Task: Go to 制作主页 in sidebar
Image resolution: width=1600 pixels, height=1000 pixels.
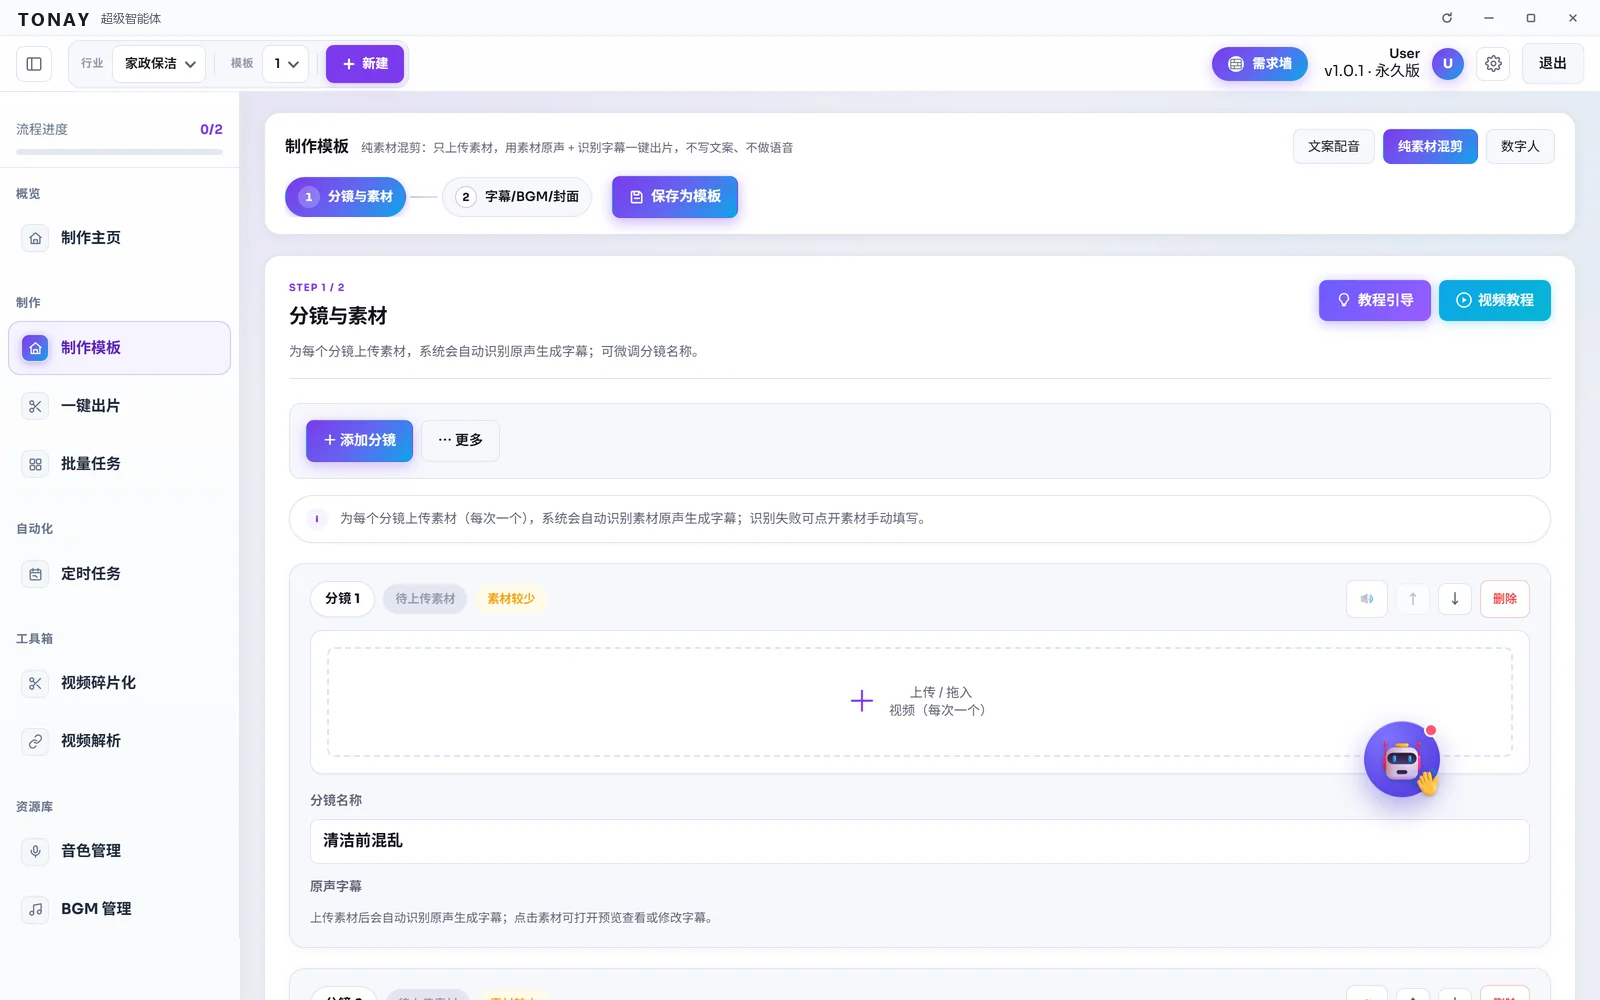Action: coord(119,238)
